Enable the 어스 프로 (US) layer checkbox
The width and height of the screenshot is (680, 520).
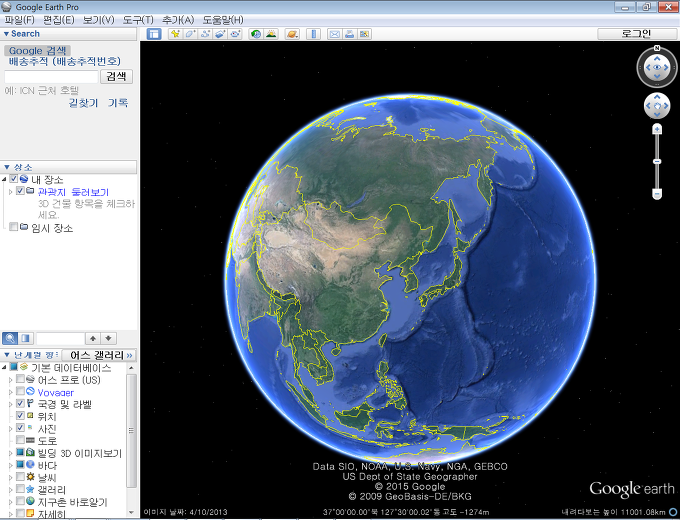click(x=20, y=379)
